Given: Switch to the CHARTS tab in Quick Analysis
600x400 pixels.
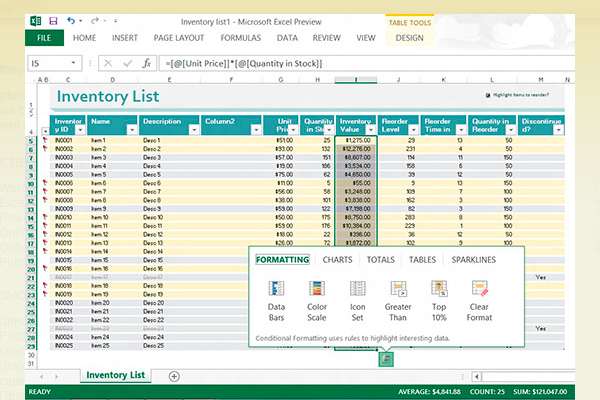Looking at the screenshot, I should point(337,259).
